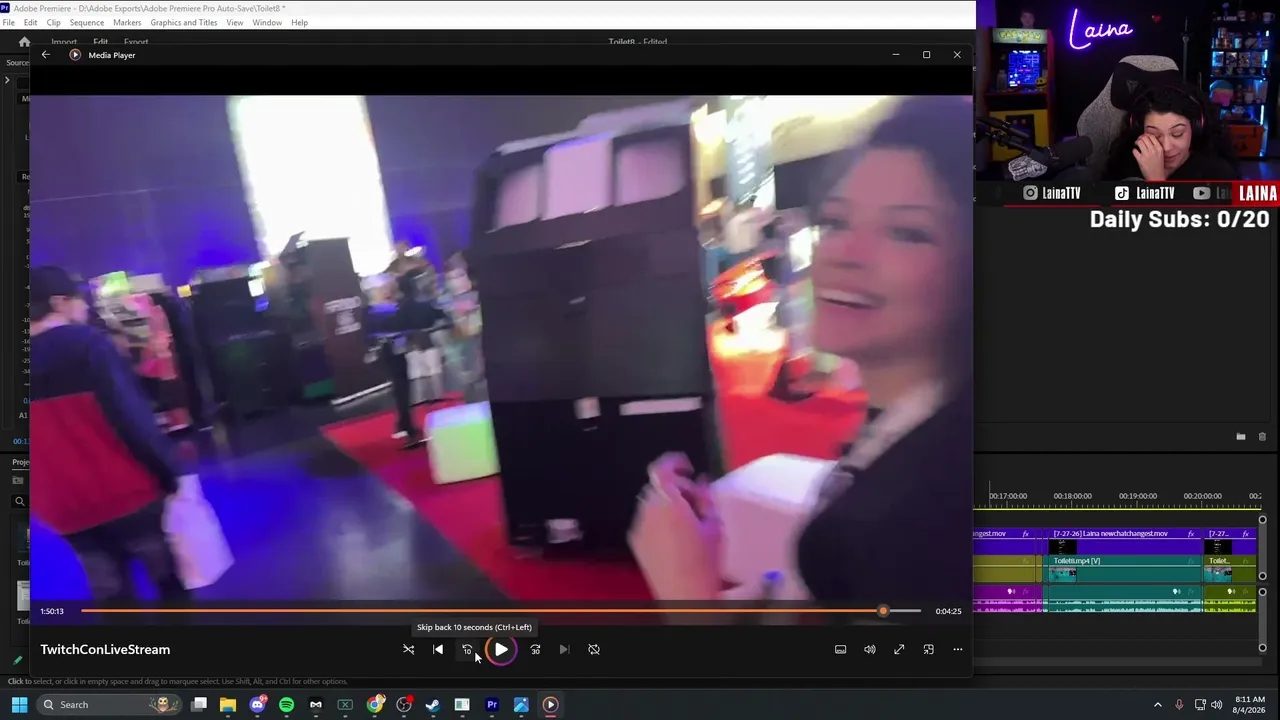Click the trash delete icon in Premiere
Viewport: 1280px width, 720px height.
pyautogui.click(x=1262, y=437)
